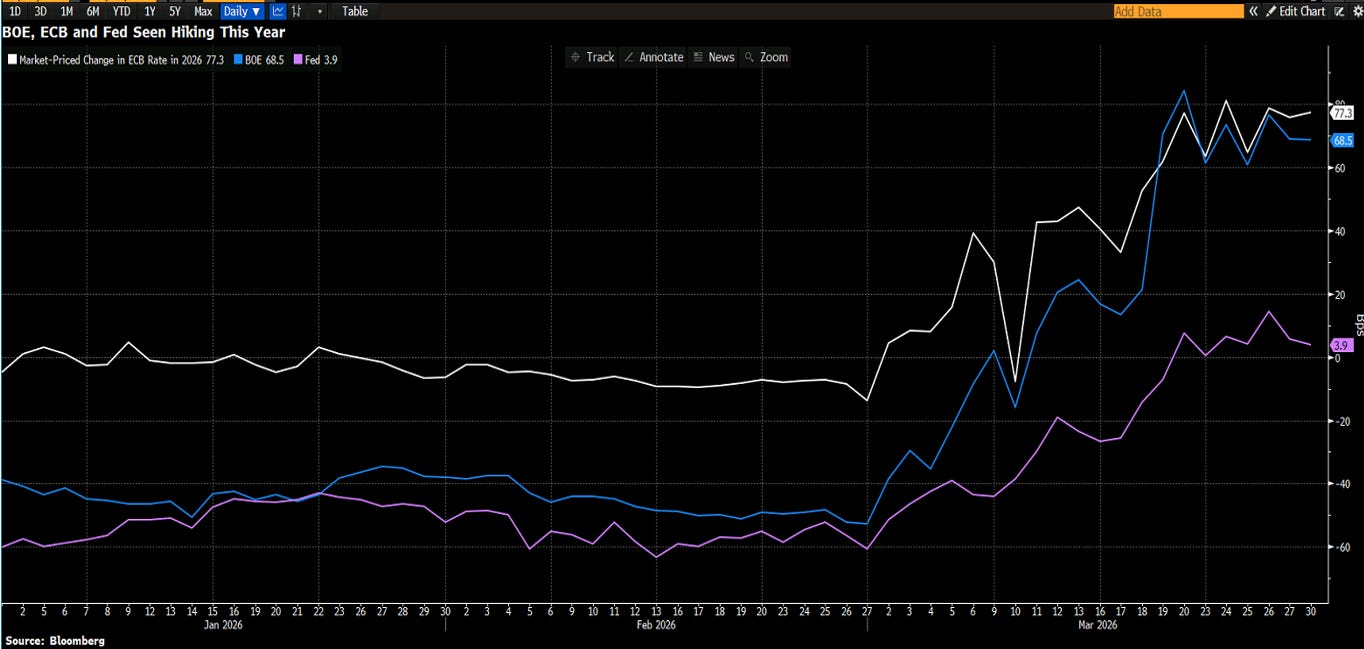Choose the 1Y range
This screenshot has width=1364, height=649.
[x=150, y=11]
